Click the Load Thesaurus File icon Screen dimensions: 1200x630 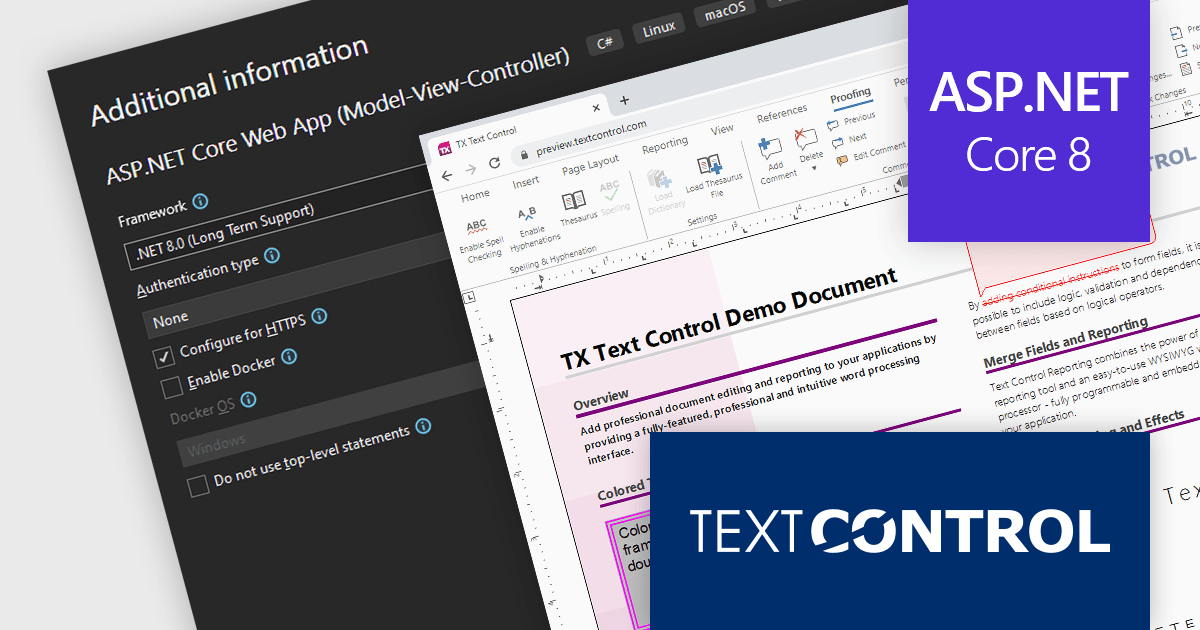point(708,166)
